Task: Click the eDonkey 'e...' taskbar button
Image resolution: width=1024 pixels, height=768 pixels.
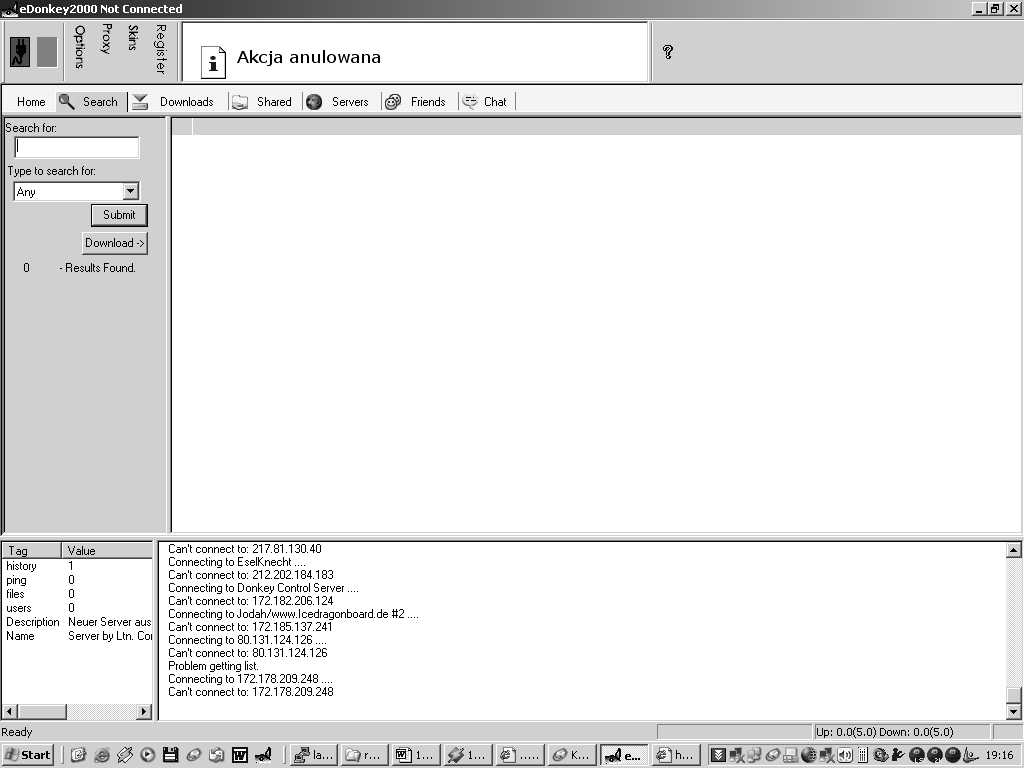Action: click(x=624, y=755)
